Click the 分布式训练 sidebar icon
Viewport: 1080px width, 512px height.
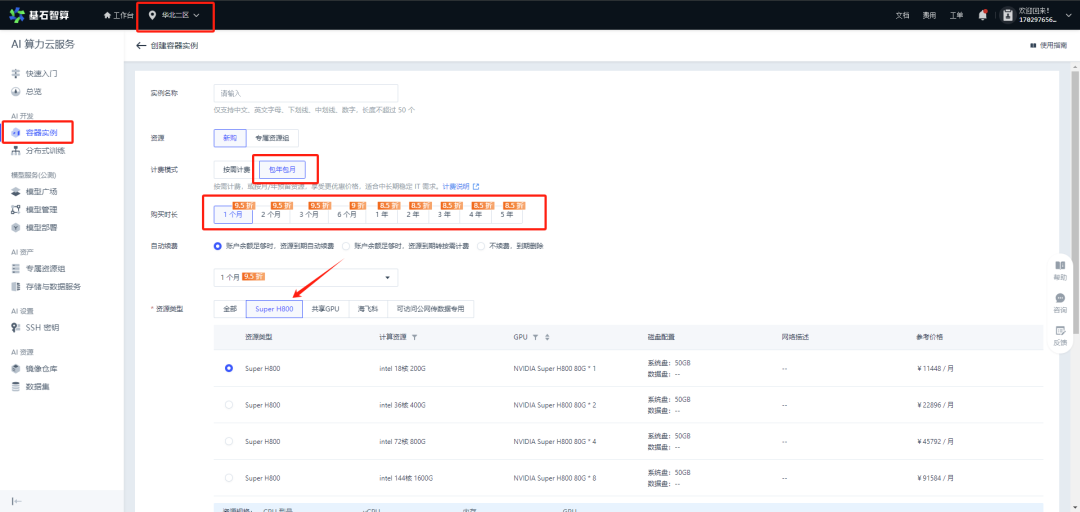[16, 150]
